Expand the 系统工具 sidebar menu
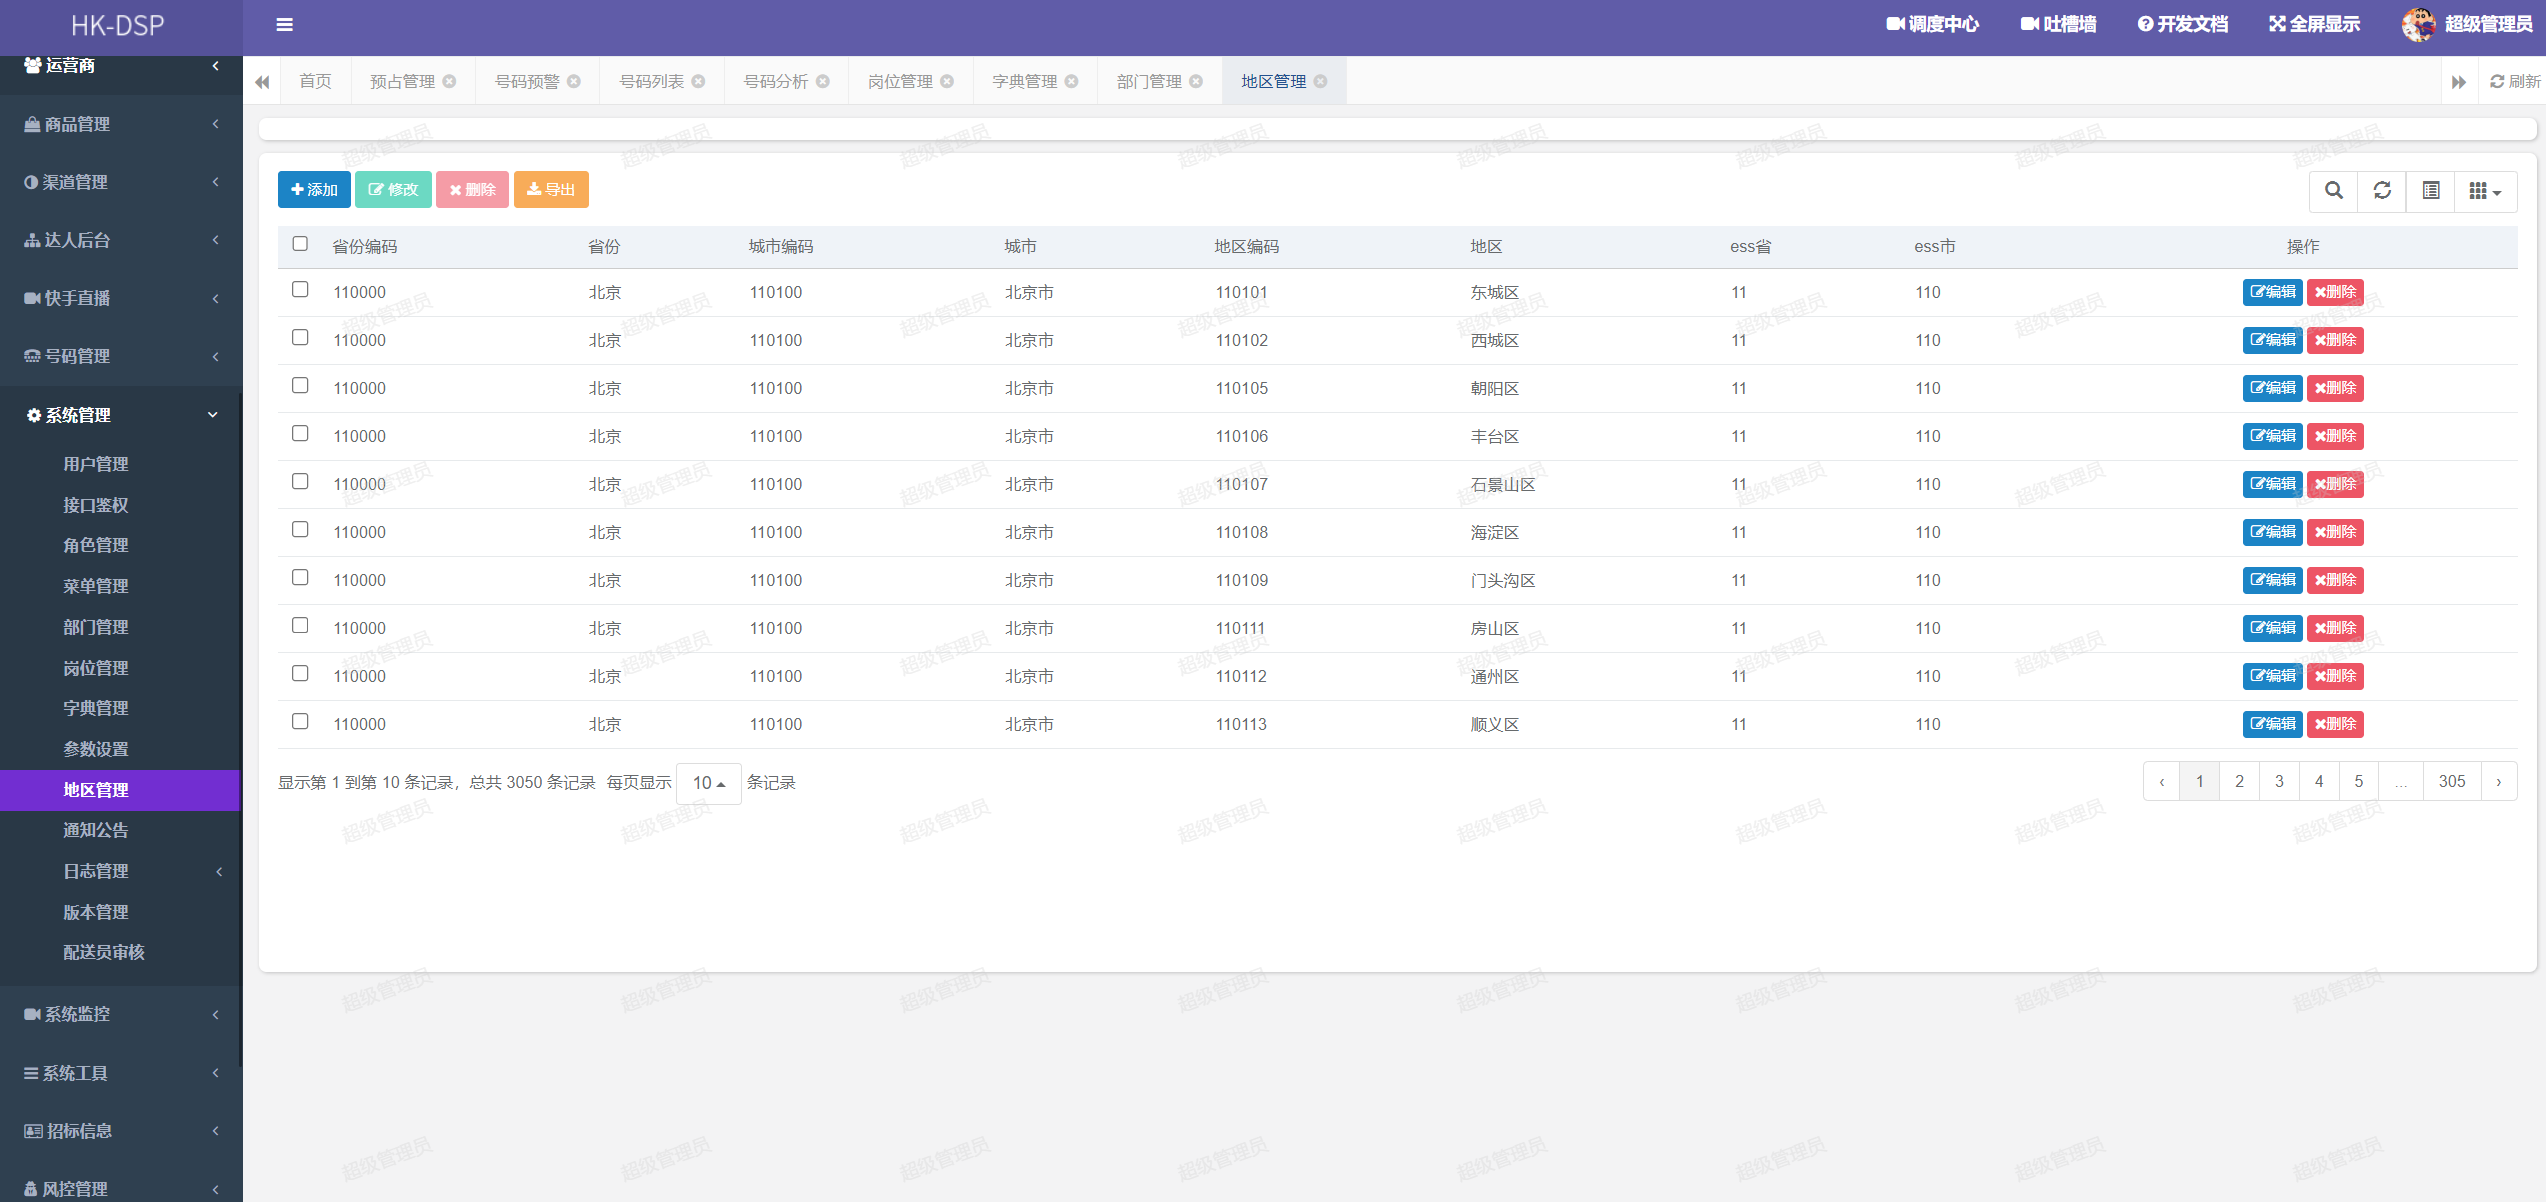Screen dimensions: 2546x1202 [121, 1073]
